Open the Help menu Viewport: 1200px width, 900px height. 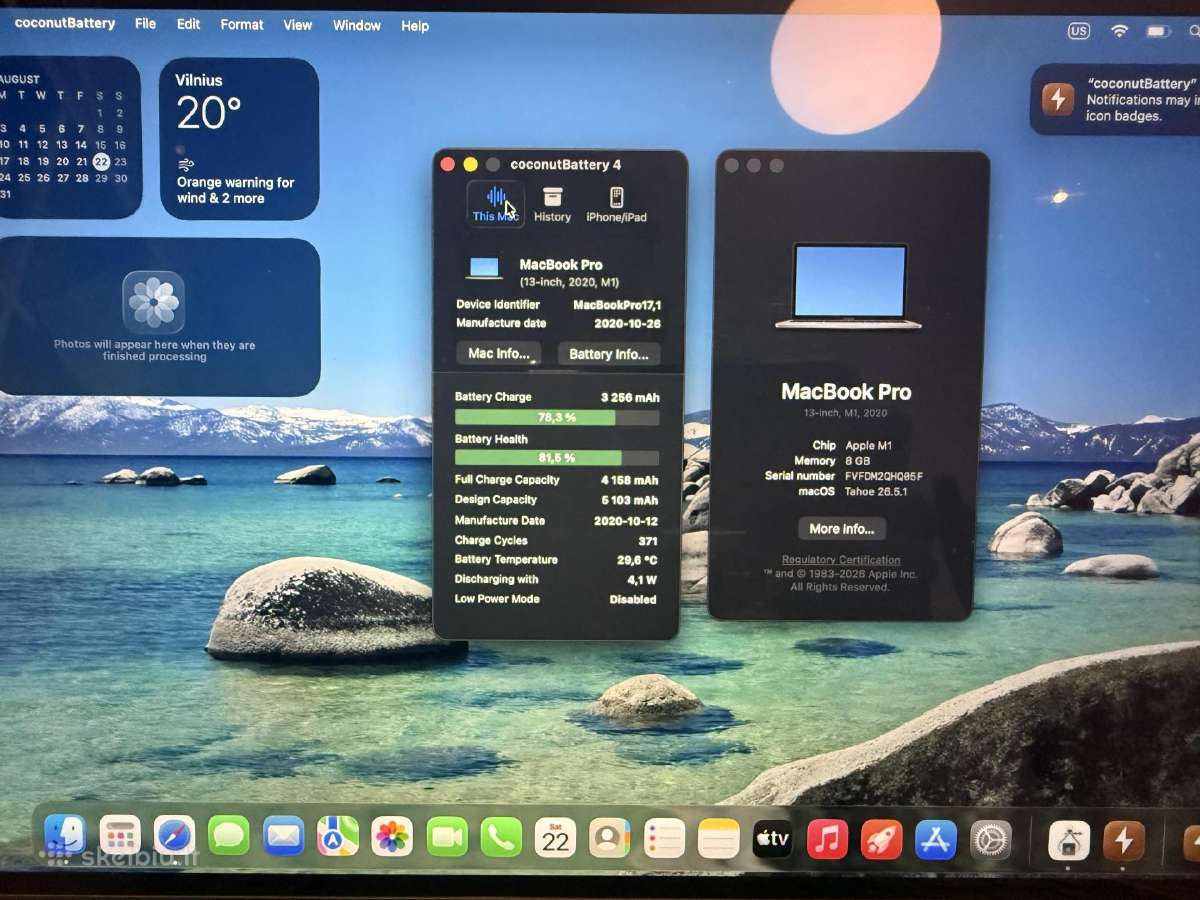point(415,26)
